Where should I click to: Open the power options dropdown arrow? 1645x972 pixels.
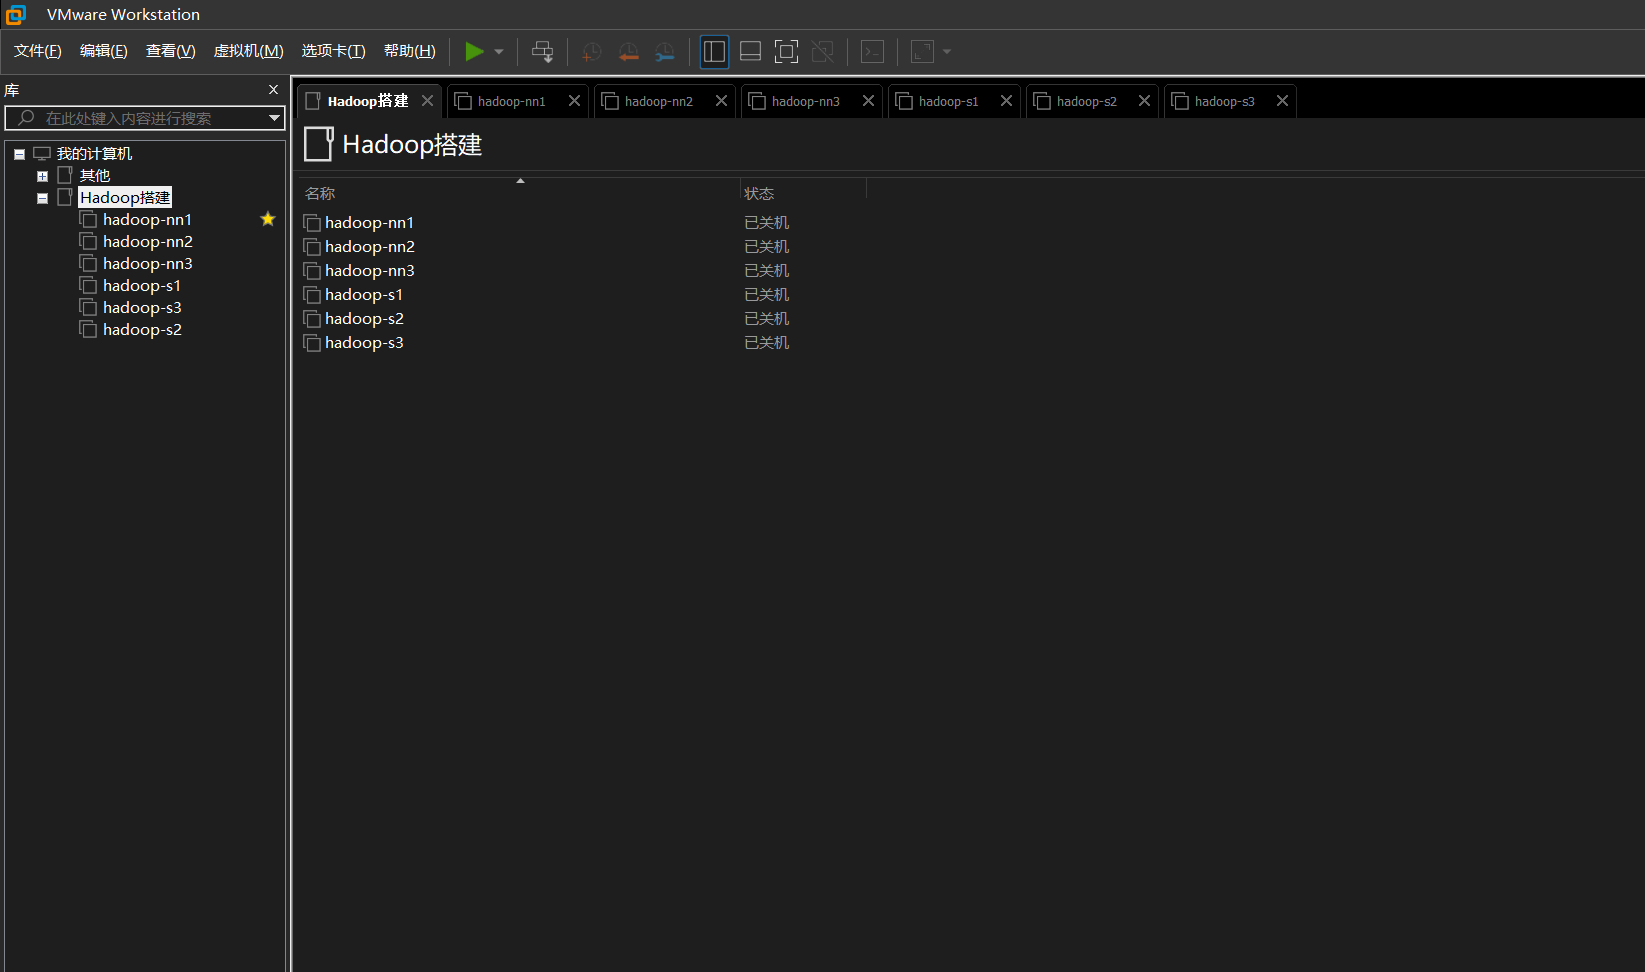click(499, 52)
